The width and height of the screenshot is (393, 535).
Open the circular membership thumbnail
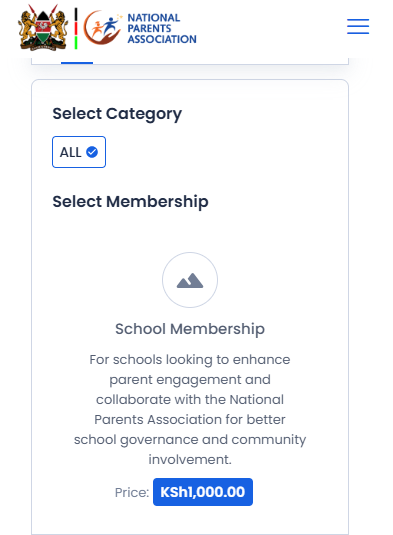190,280
